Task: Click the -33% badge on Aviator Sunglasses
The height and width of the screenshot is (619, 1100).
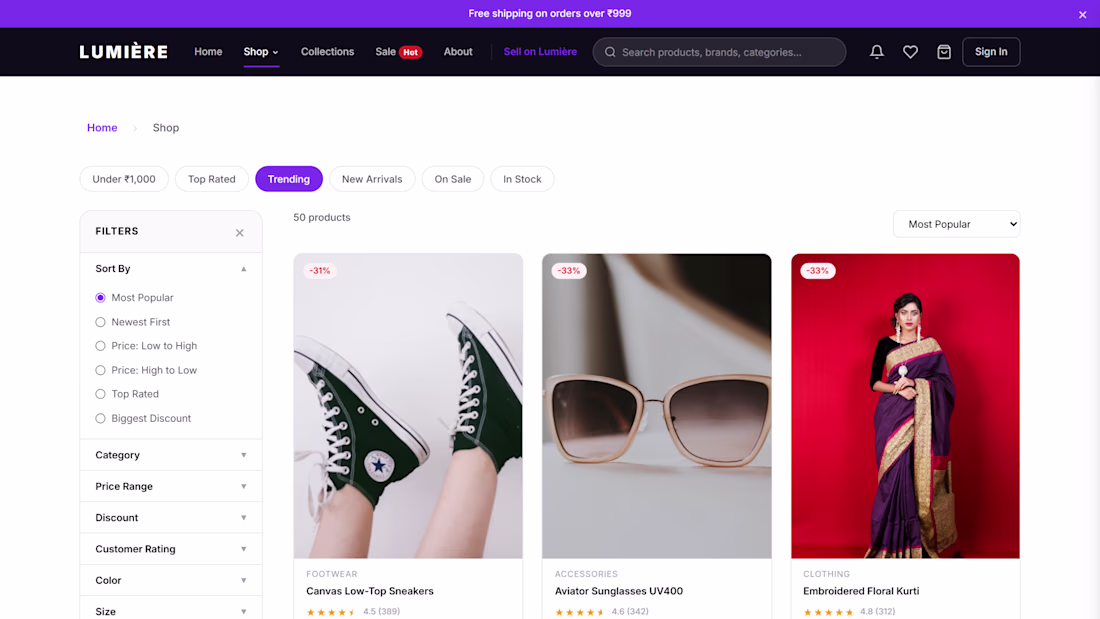Action: (x=568, y=270)
